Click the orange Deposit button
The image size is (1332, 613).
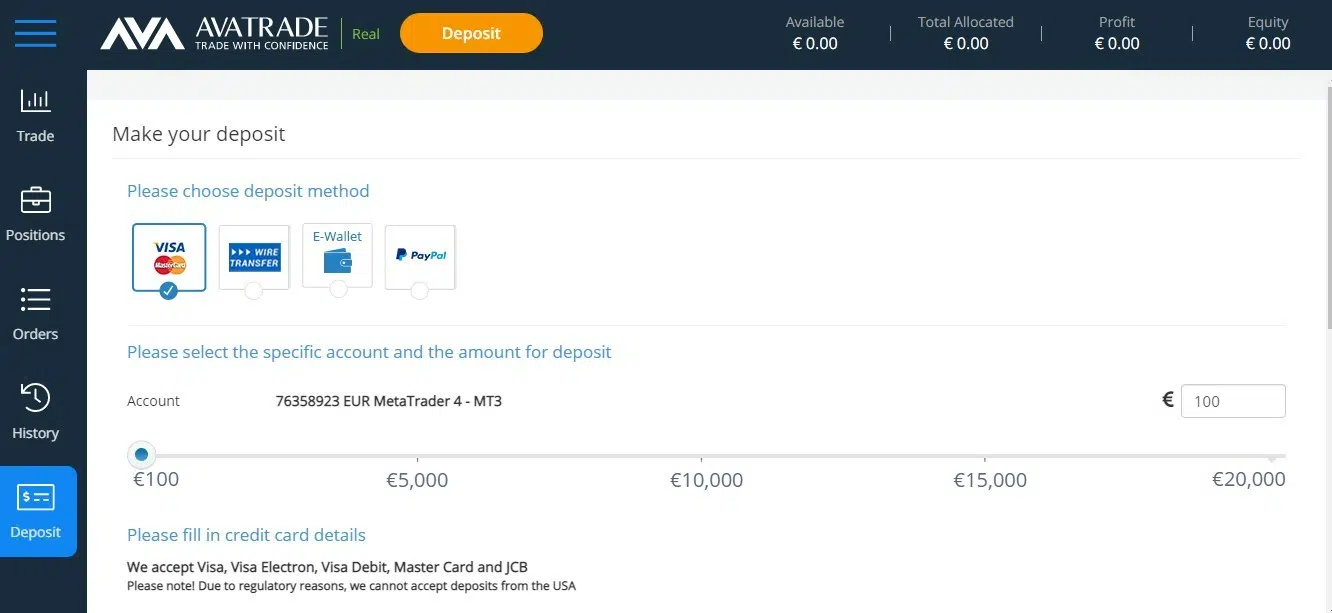pyautogui.click(x=471, y=33)
